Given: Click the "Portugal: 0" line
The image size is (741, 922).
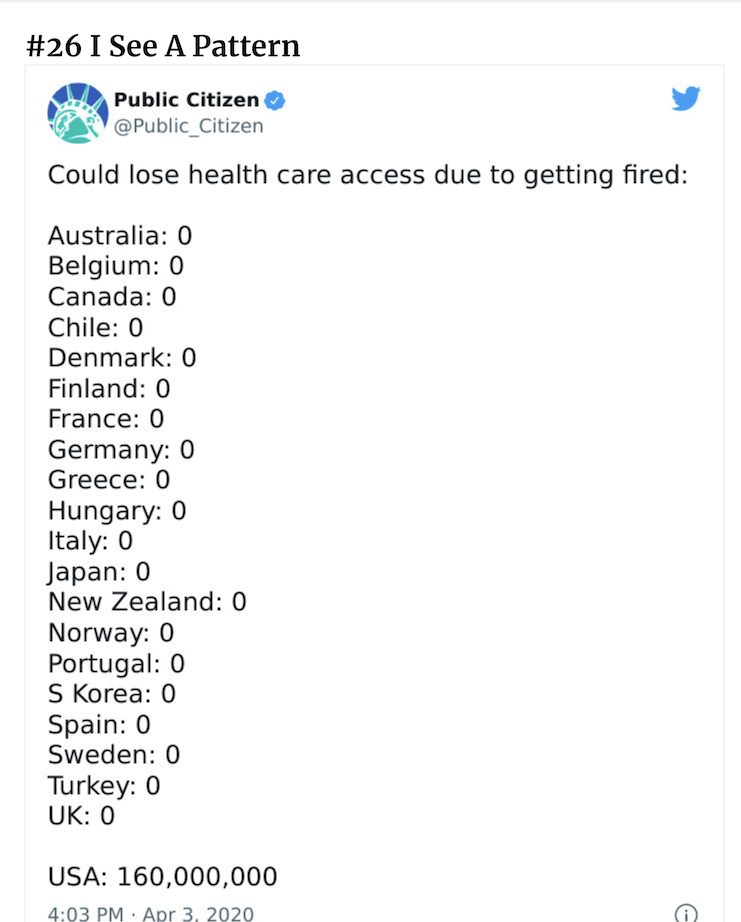Looking at the screenshot, I should click(x=116, y=663).
